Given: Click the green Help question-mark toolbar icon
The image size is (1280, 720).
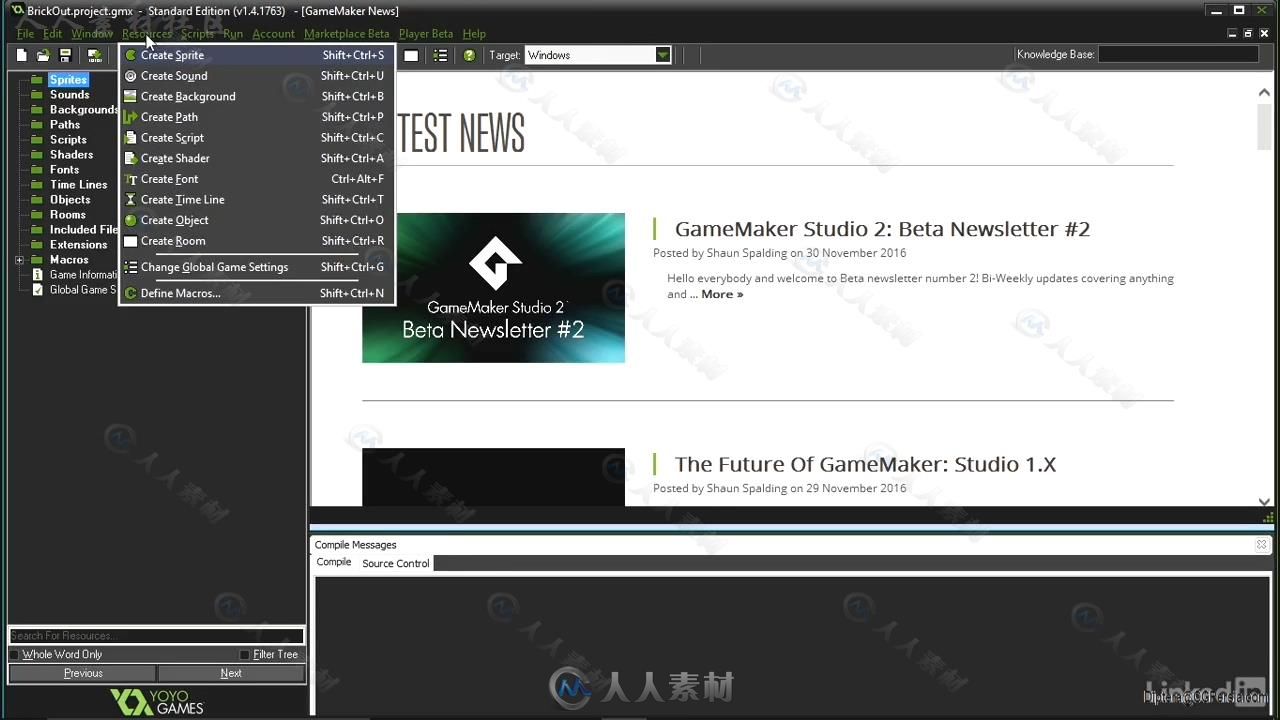Looking at the screenshot, I should 469,55.
